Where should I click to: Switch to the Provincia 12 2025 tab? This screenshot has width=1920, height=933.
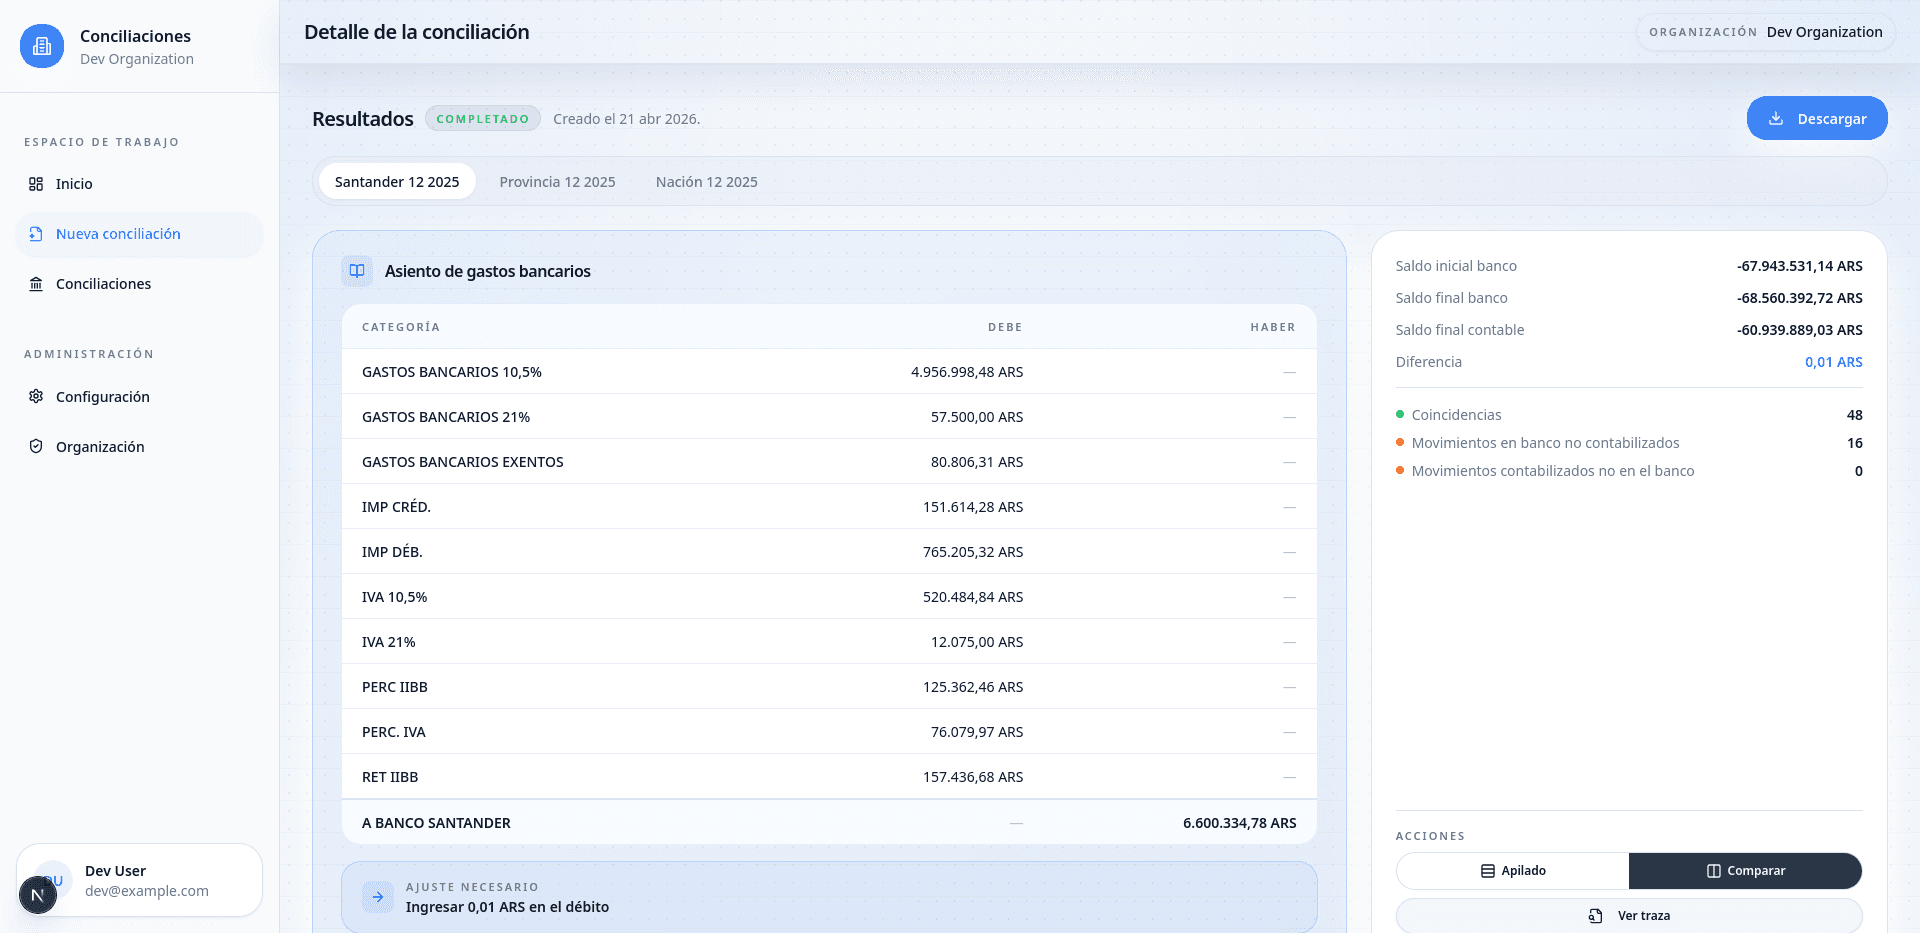pos(557,182)
